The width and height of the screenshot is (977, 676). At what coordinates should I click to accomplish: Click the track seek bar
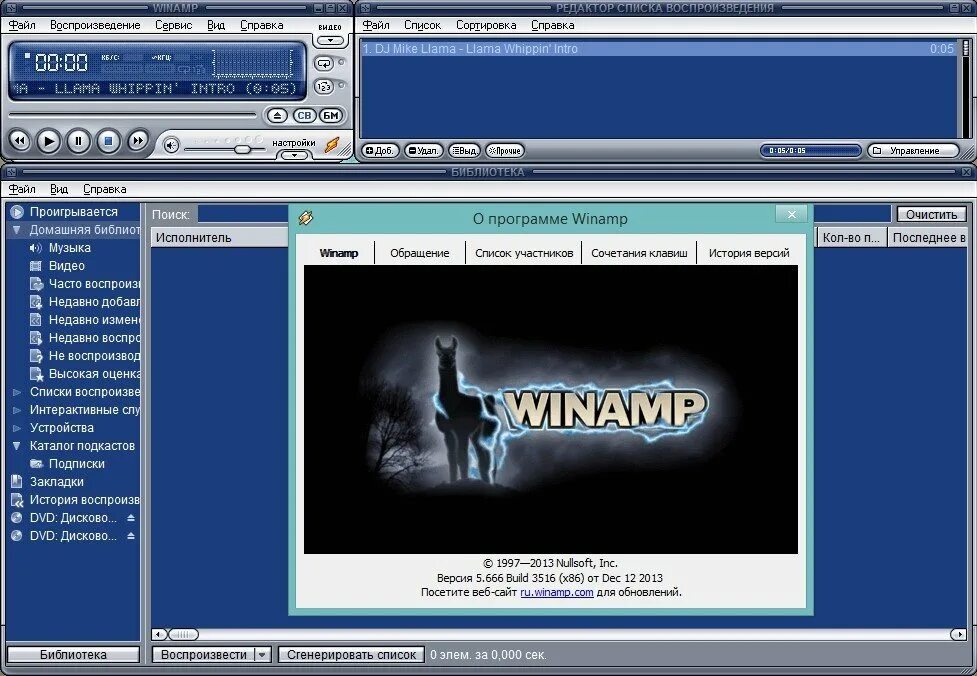click(132, 115)
